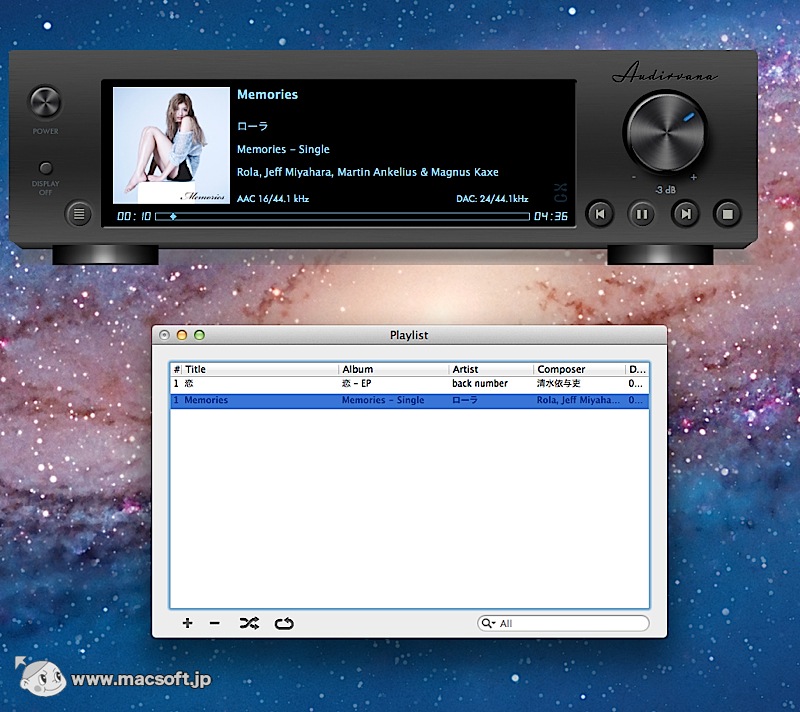Click the playback progress bar handle
The width and height of the screenshot is (800, 712).
(x=173, y=216)
